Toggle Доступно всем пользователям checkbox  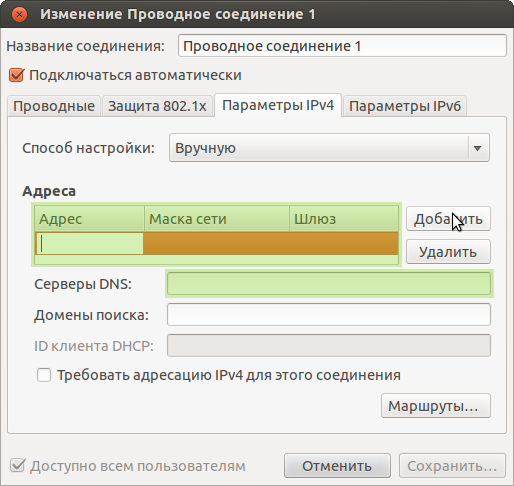pos(17,466)
